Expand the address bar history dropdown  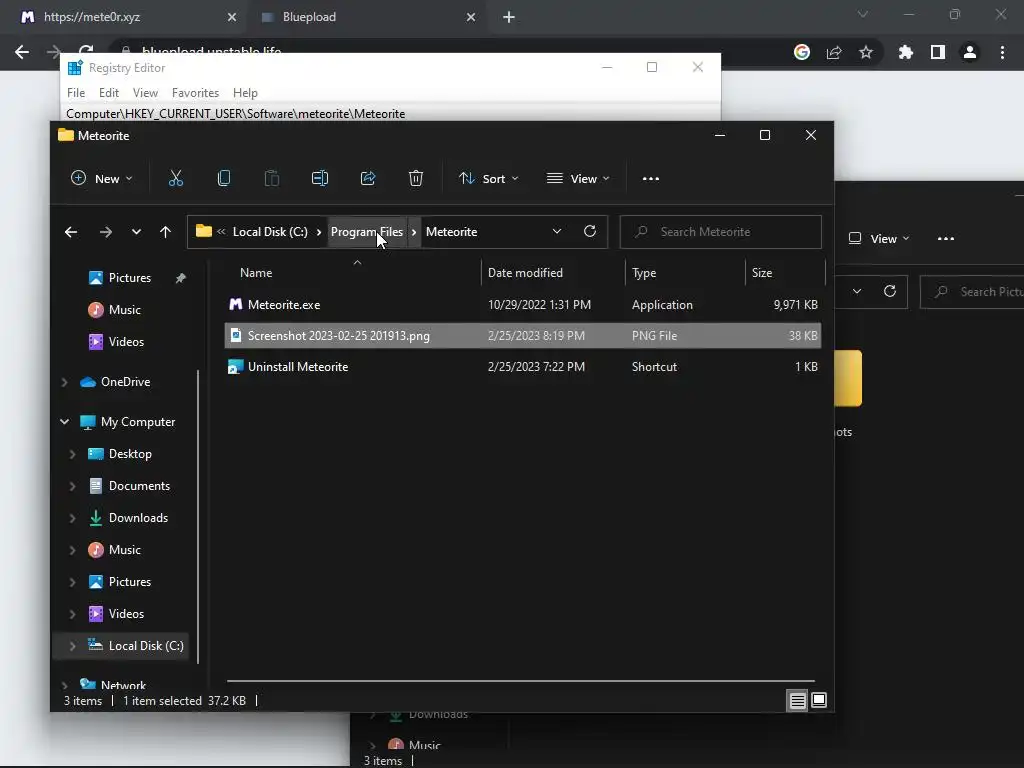[x=557, y=231]
